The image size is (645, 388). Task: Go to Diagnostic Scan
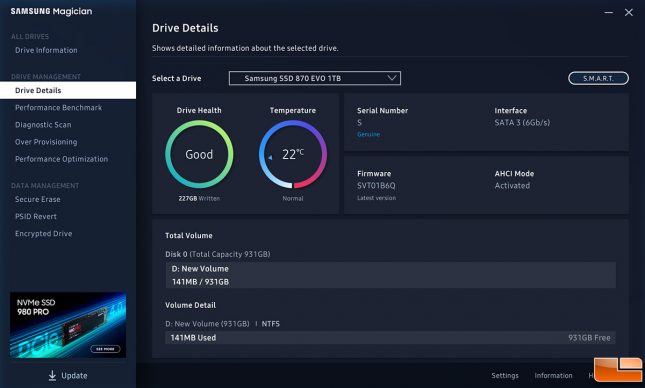(x=43, y=125)
